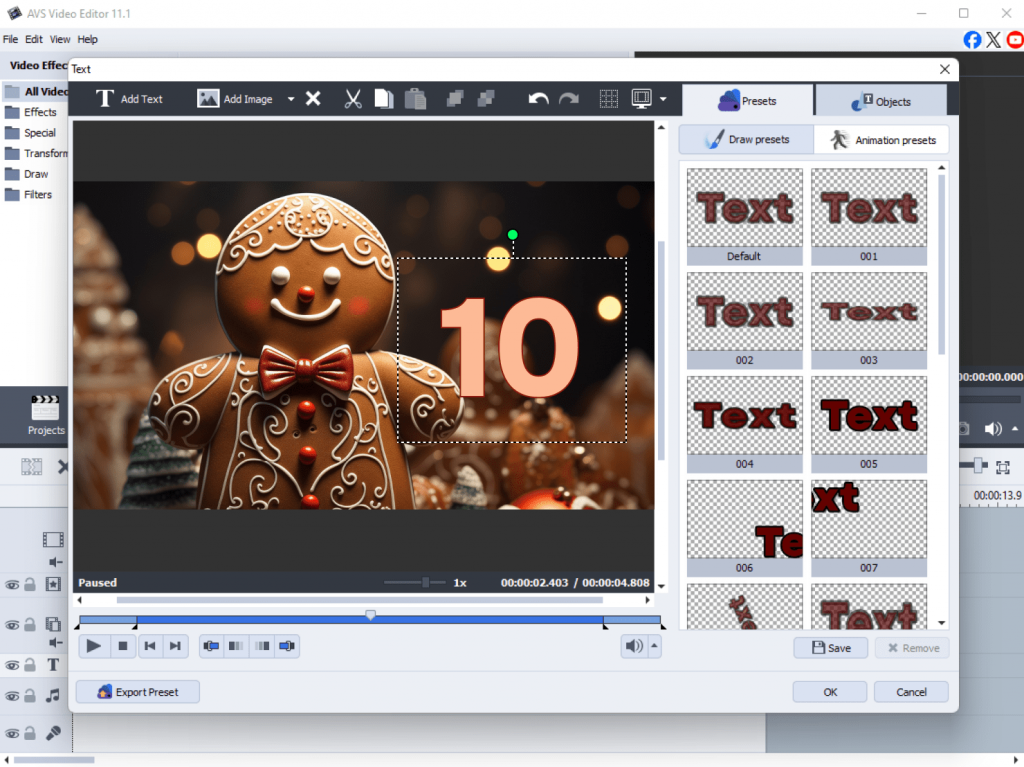
Task: Undo the last action with the Undo arrow
Action: pos(538,99)
